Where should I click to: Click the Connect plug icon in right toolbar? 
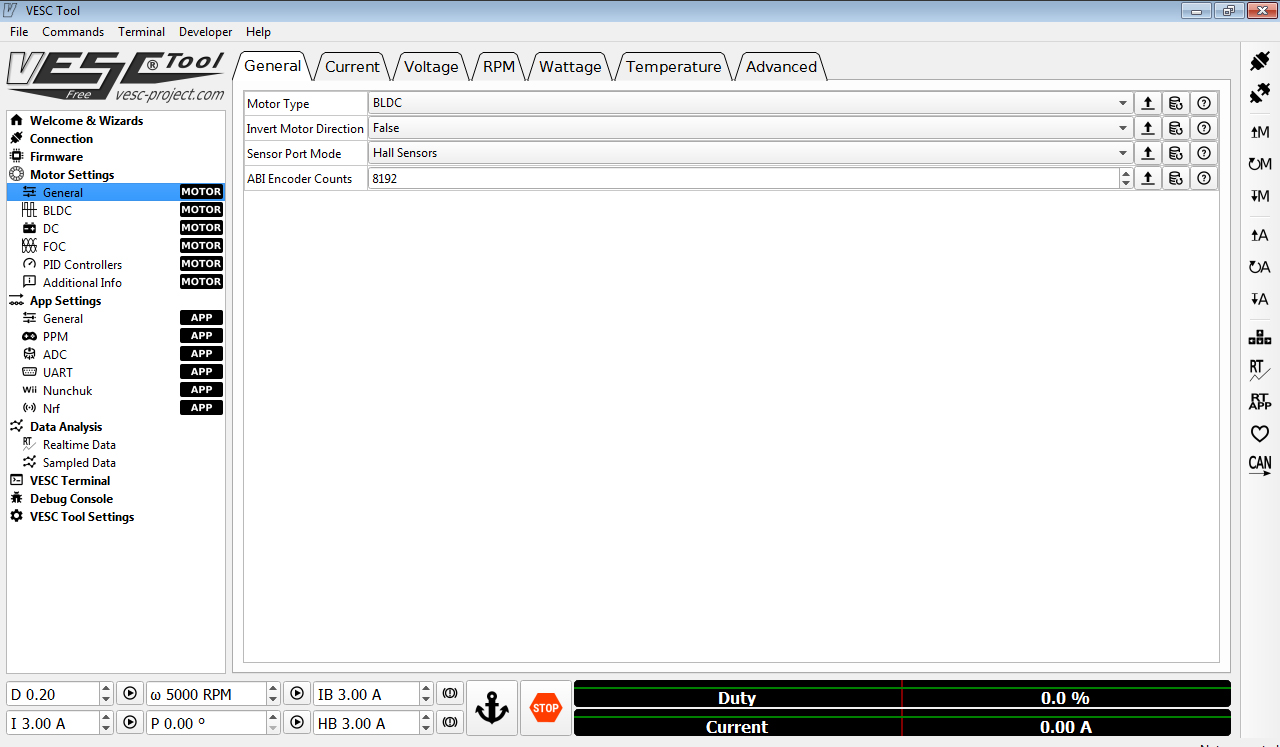[x=1260, y=61]
